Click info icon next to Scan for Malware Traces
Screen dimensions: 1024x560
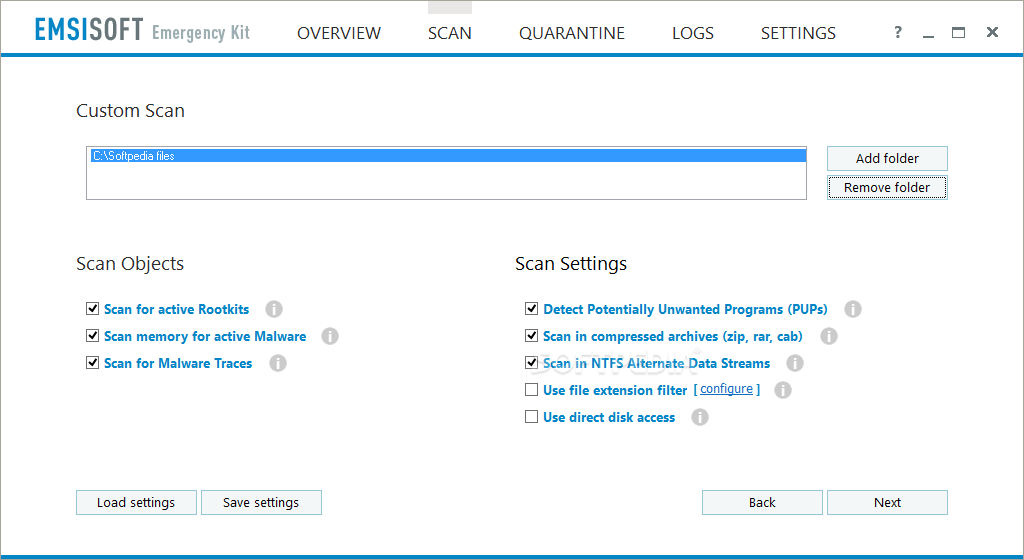point(278,363)
